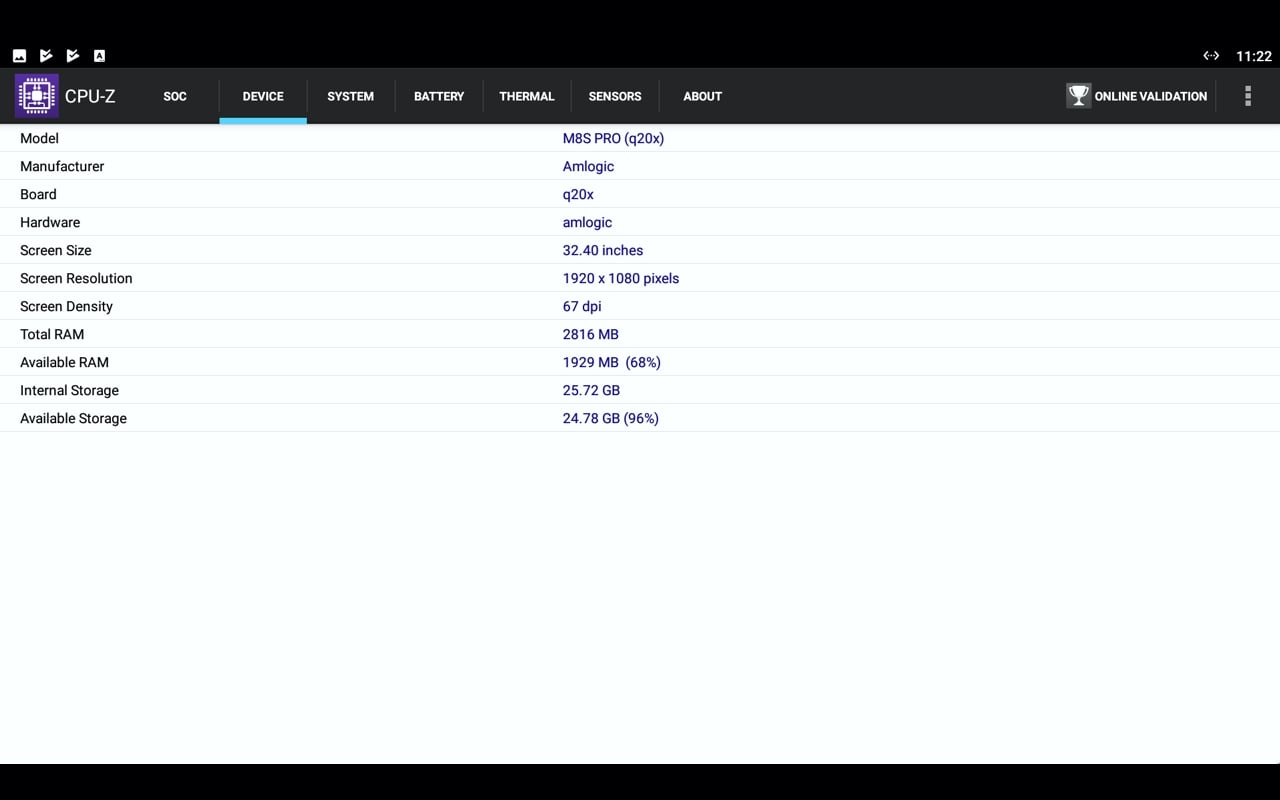Select the lowercase "amlogic" hardware value
Viewport: 1280px width, 800px height.
(587, 222)
